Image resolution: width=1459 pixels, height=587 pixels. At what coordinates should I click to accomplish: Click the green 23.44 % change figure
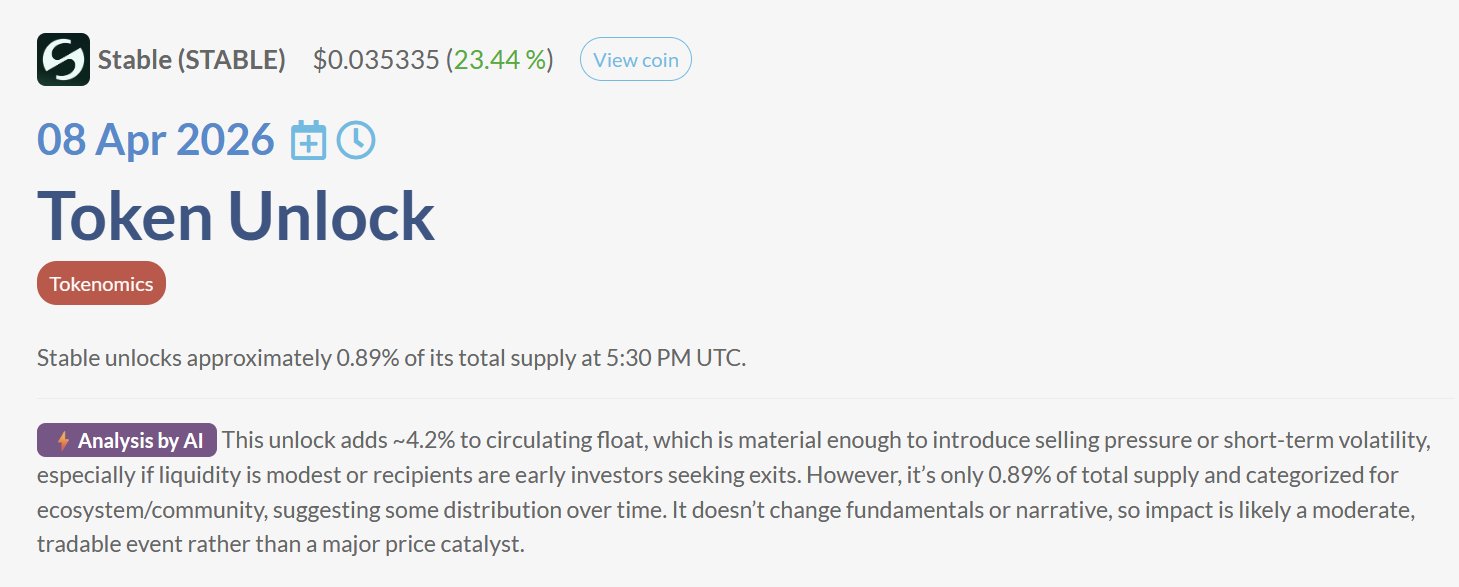point(500,60)
